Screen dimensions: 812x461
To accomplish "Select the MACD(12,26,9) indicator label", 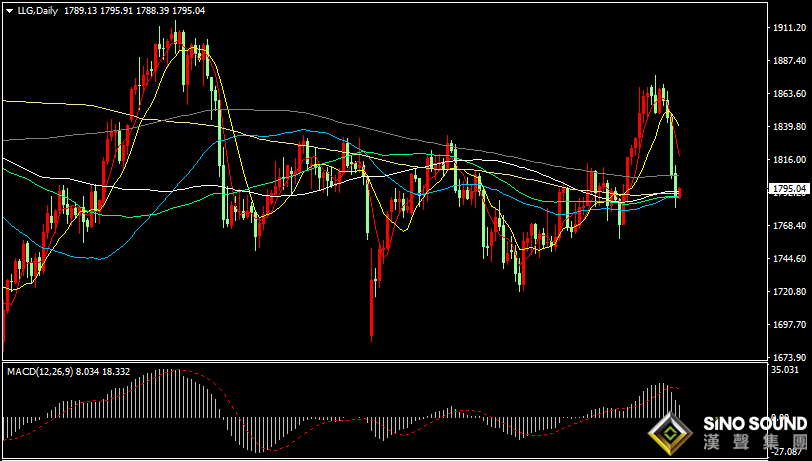I will [x=40, y=372].
